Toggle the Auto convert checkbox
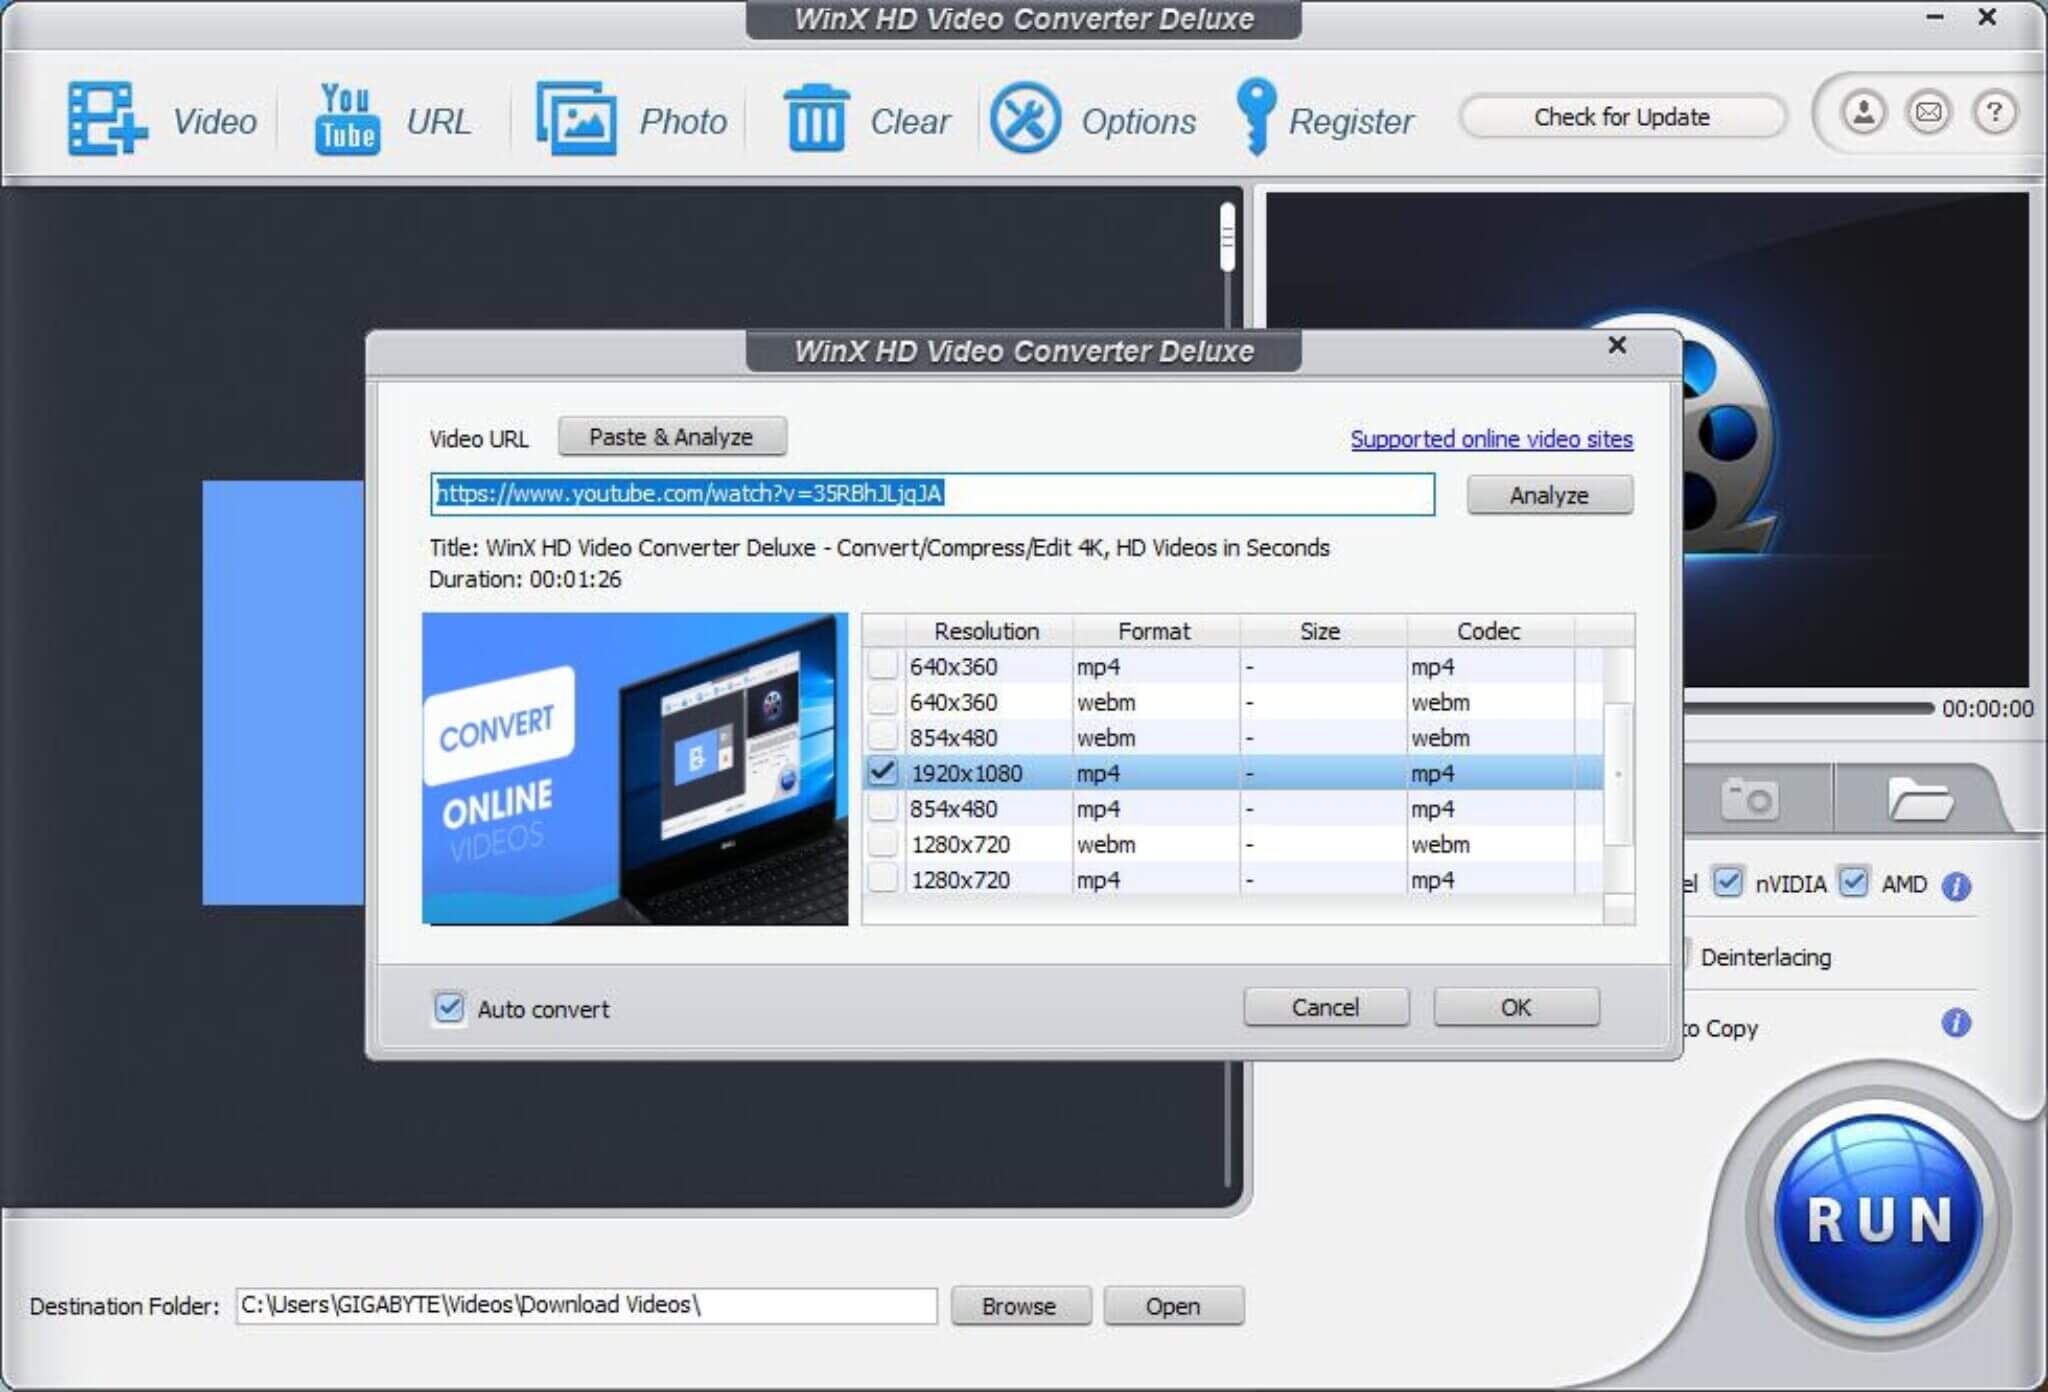This screenshot has width=2048, height=1392. click(449, 1008)
